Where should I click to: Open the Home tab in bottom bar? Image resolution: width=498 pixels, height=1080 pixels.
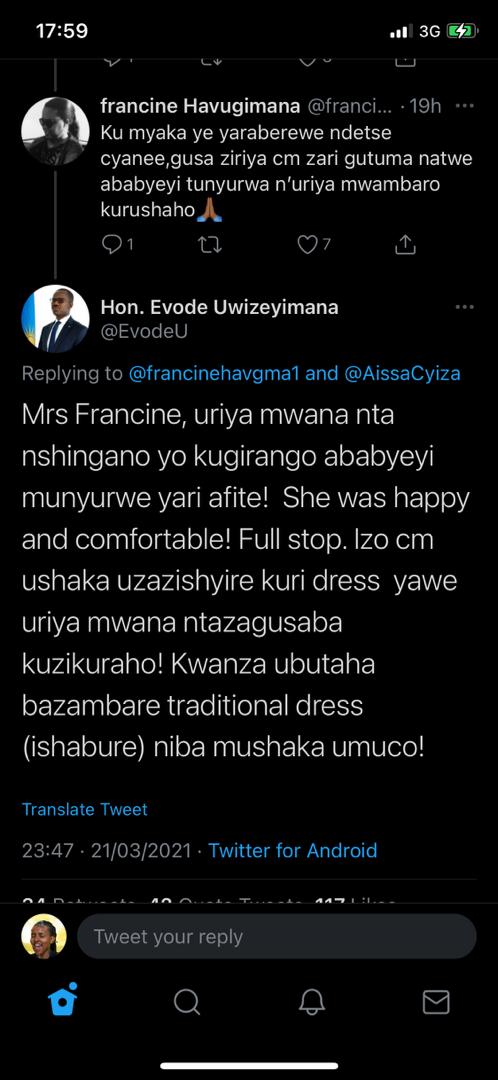pyautogui.click(x=63, y=1001)
